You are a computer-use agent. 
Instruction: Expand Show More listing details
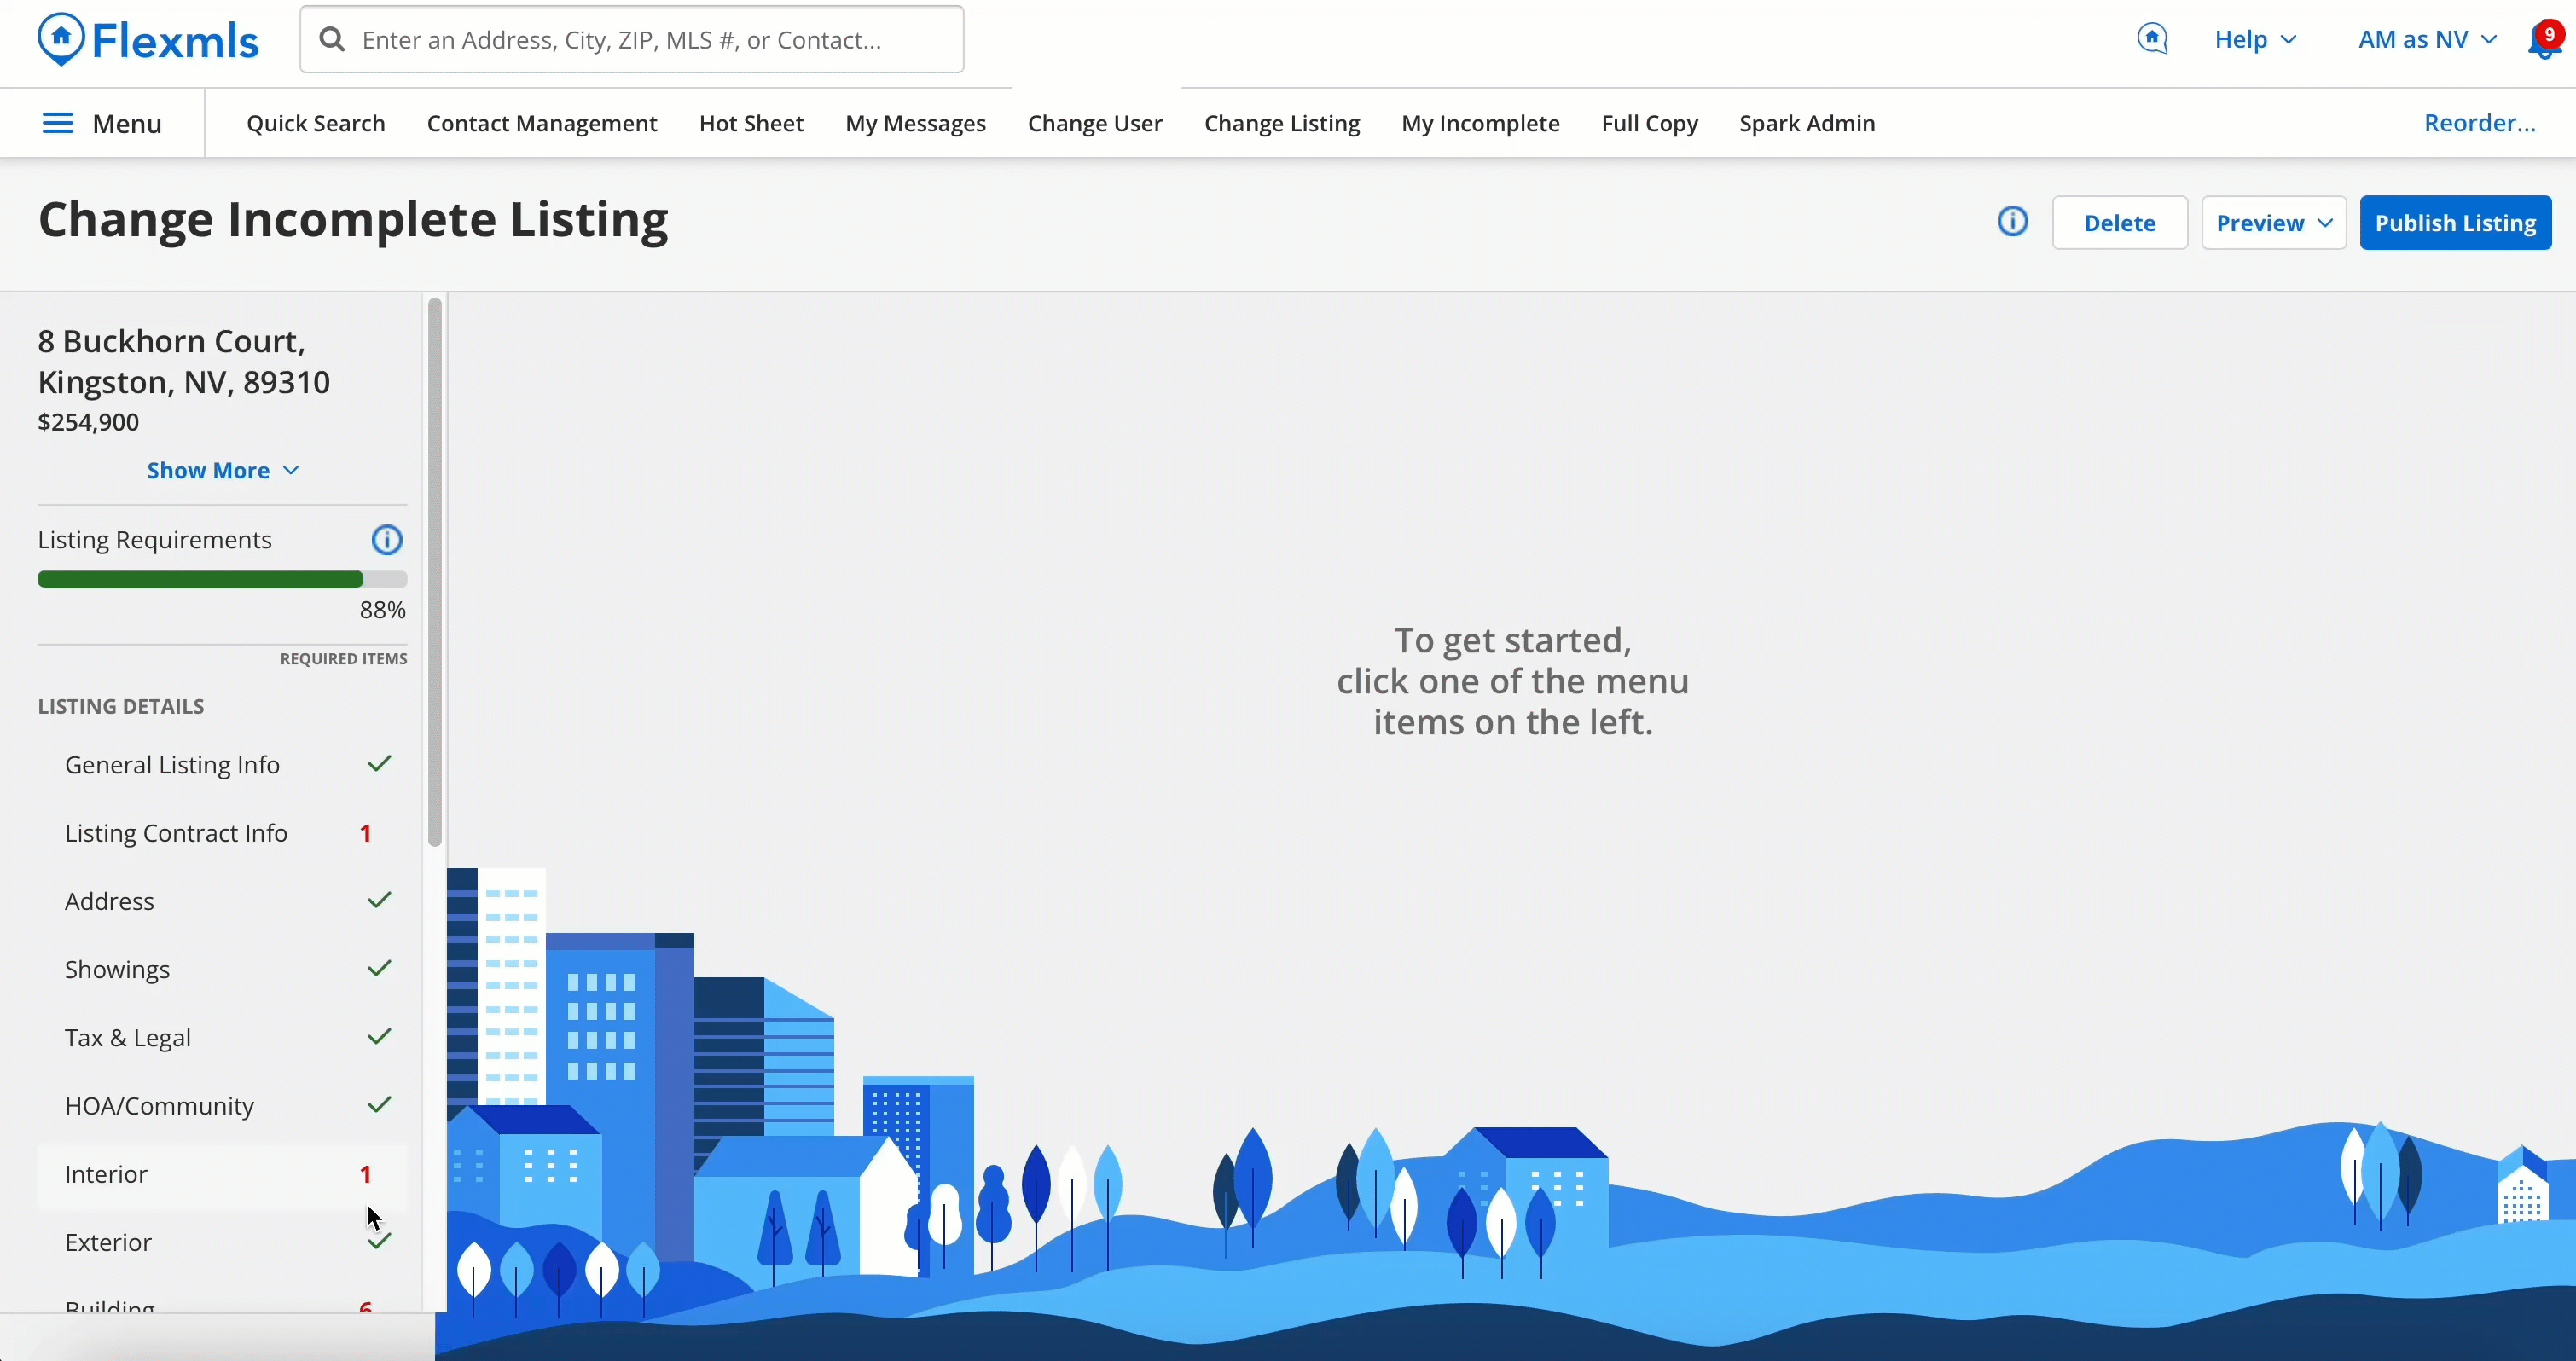(x=223, y=470)
